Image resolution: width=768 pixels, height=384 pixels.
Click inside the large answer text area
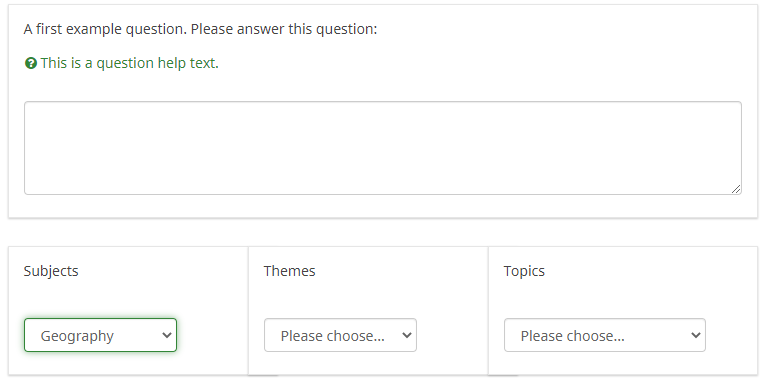pos(383,148)
